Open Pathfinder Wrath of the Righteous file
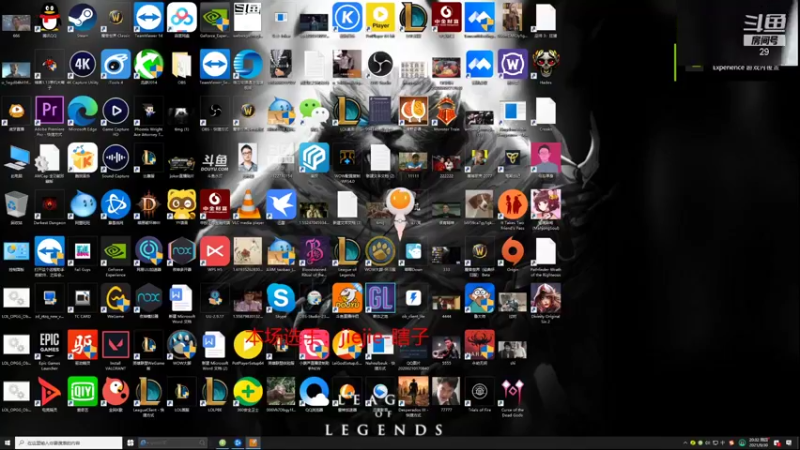The width and height of the screenshot is (800, 450). 545,252
